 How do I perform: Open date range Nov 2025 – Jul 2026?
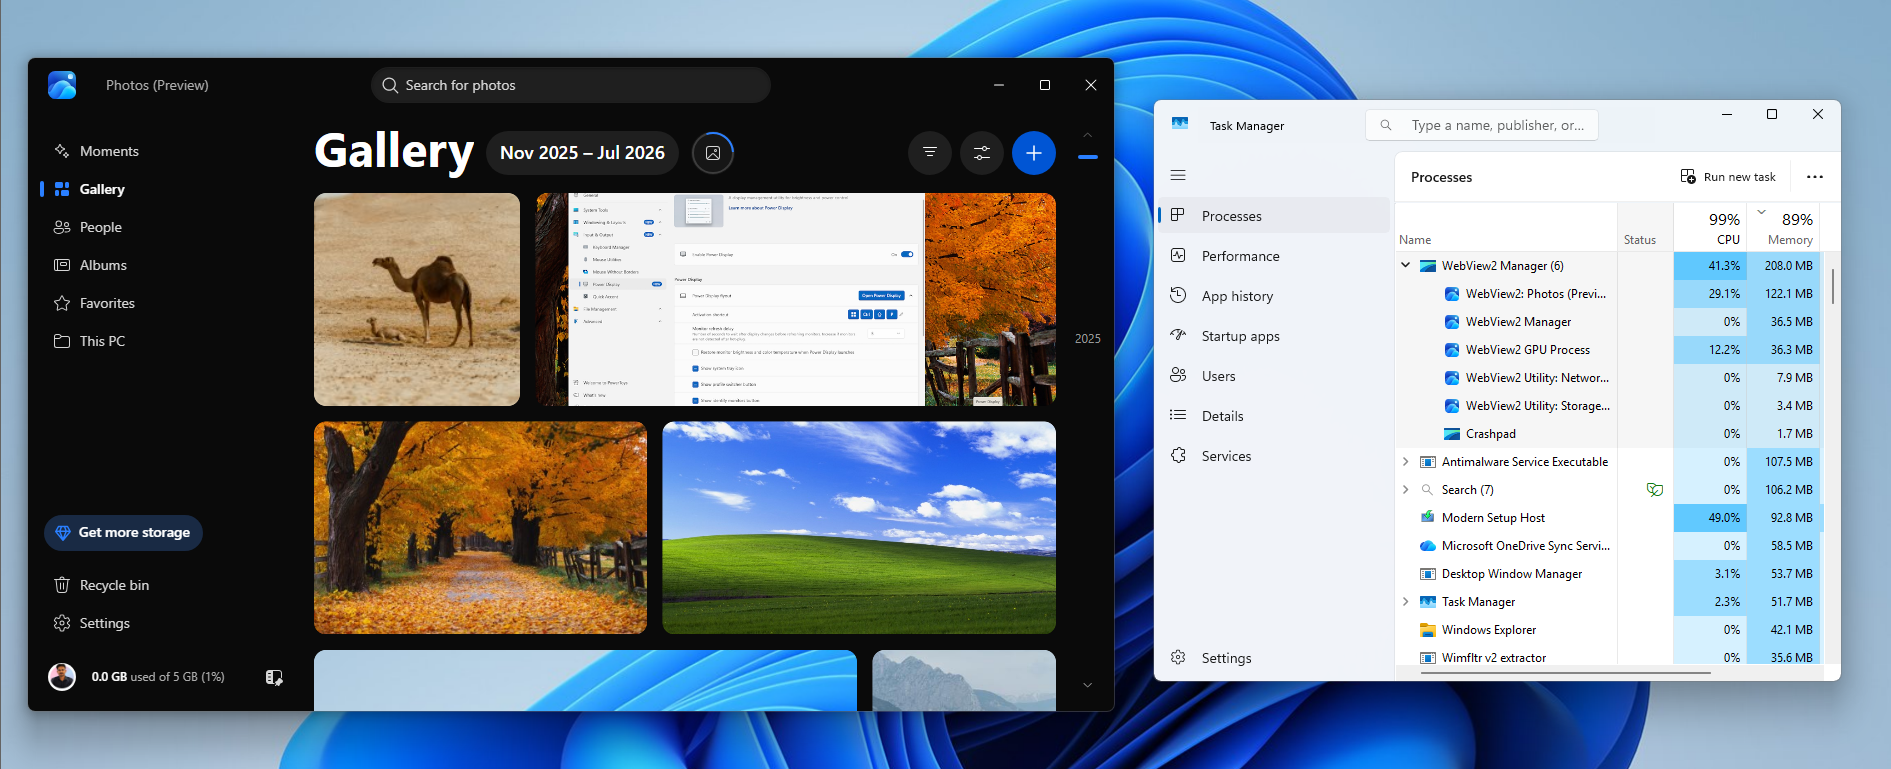coord(582,153)
